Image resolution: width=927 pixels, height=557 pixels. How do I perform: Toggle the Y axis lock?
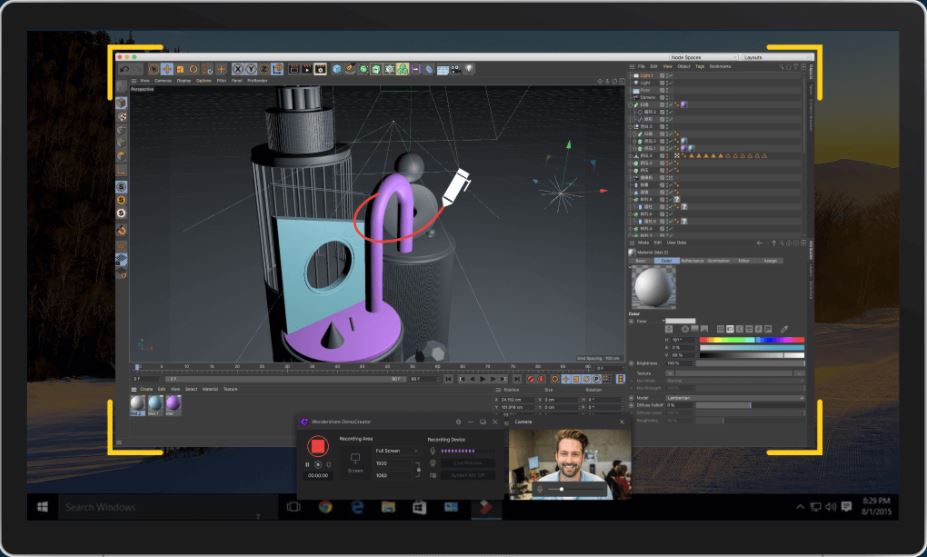coord(251,69)
